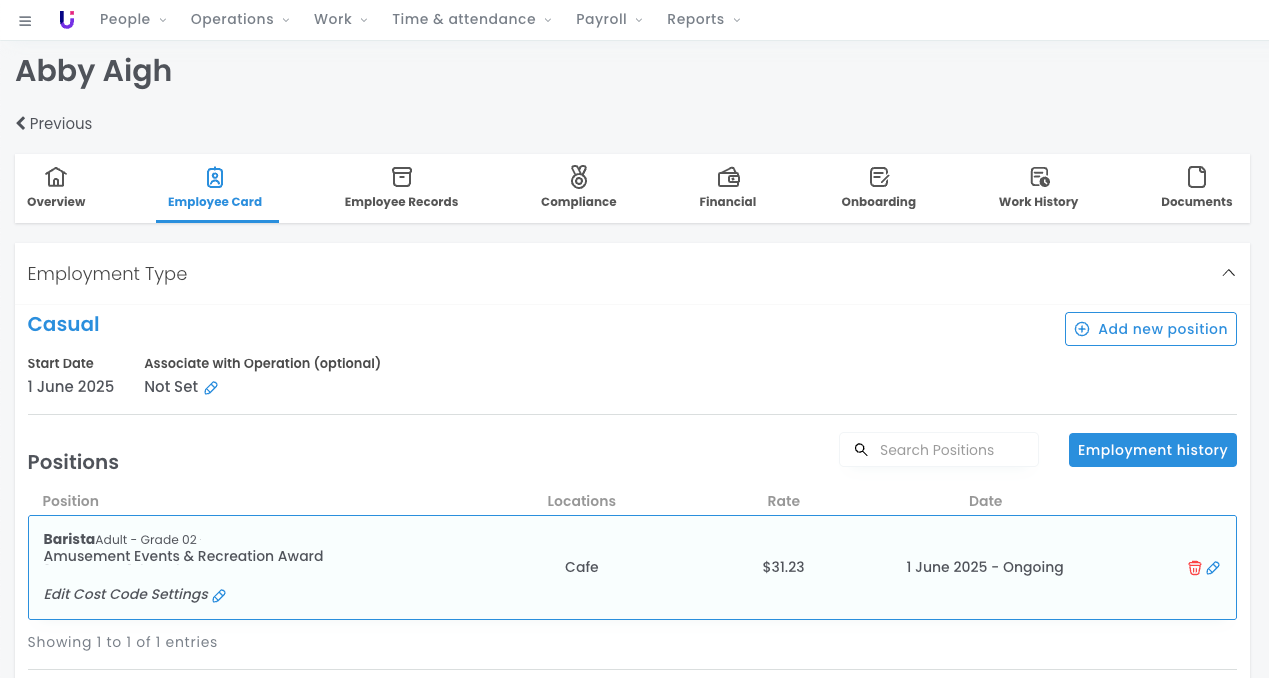Click the pencil next to Edit Cost Code Settings

pyautogui.click(x=219, y=596)
